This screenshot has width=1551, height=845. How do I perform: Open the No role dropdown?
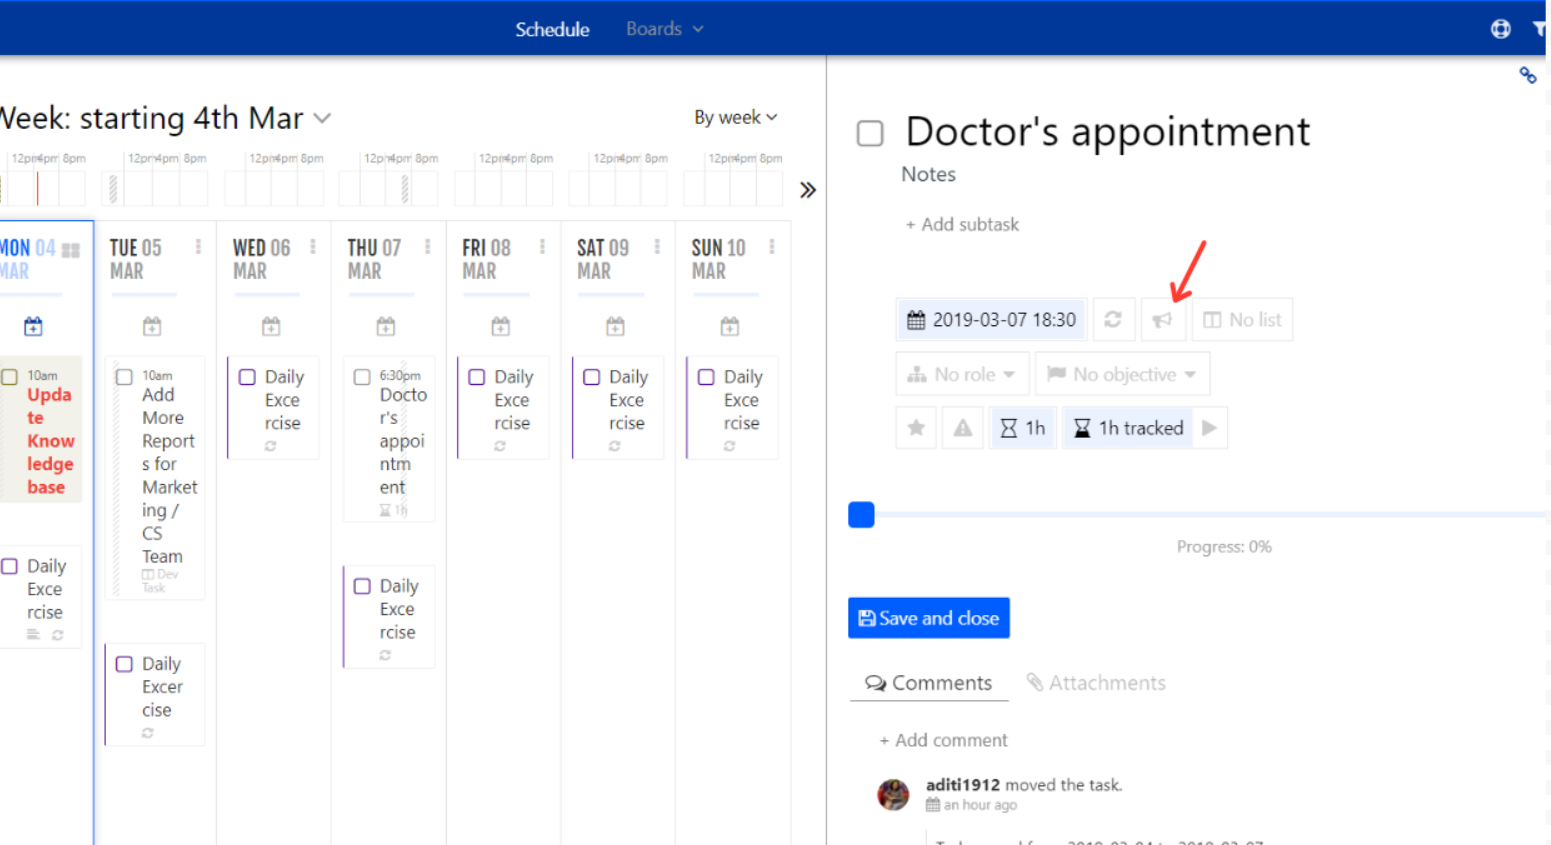962,374
